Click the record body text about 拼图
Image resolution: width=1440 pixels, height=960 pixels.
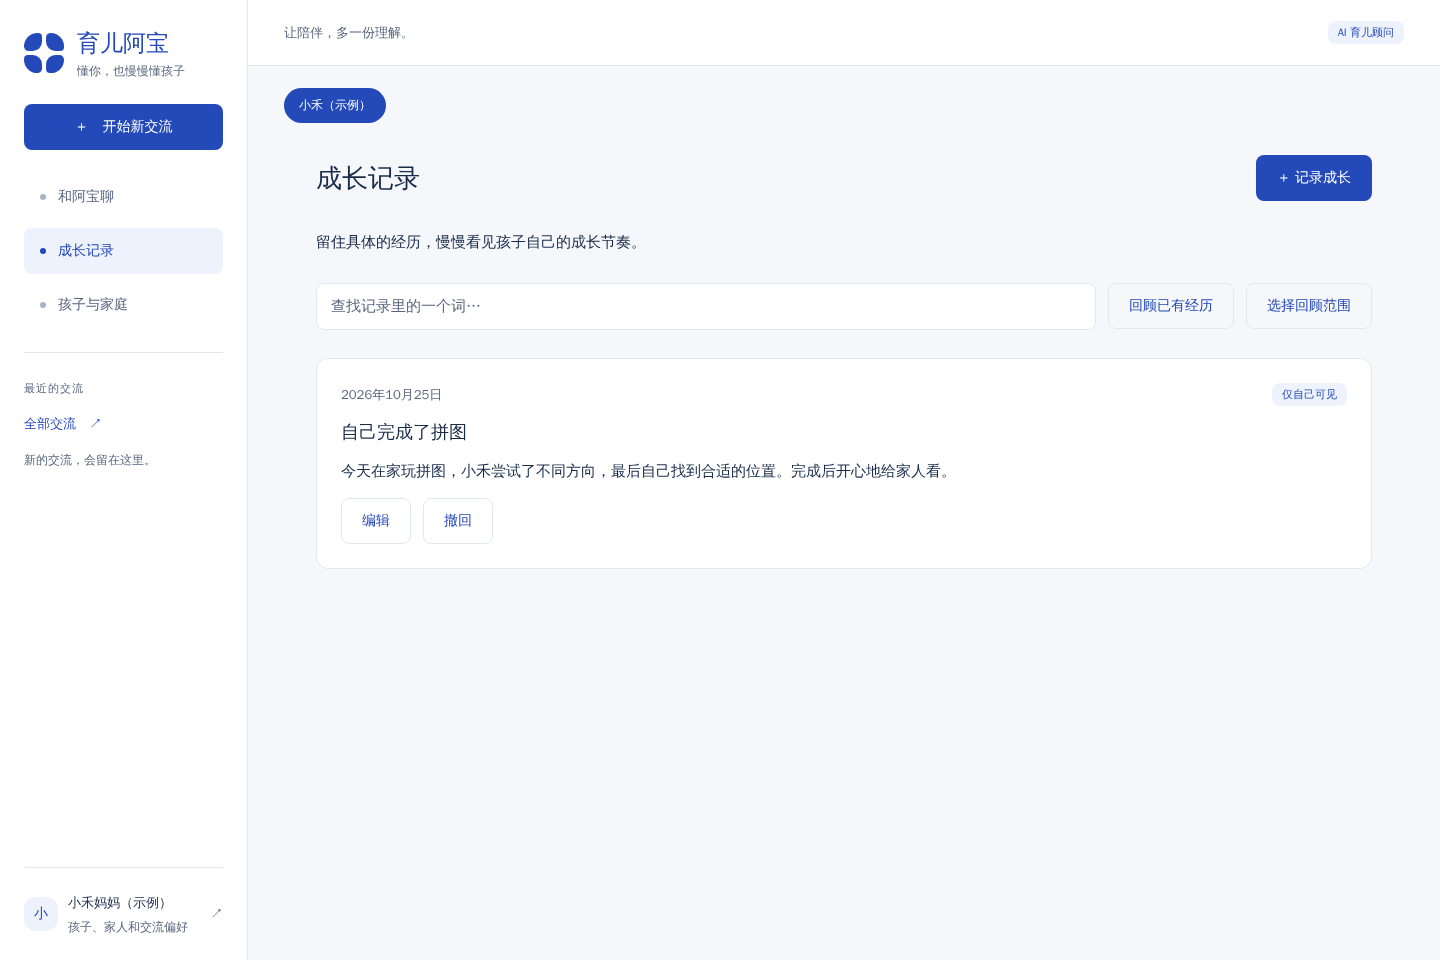pyautogui.click(x=648, y=471)
